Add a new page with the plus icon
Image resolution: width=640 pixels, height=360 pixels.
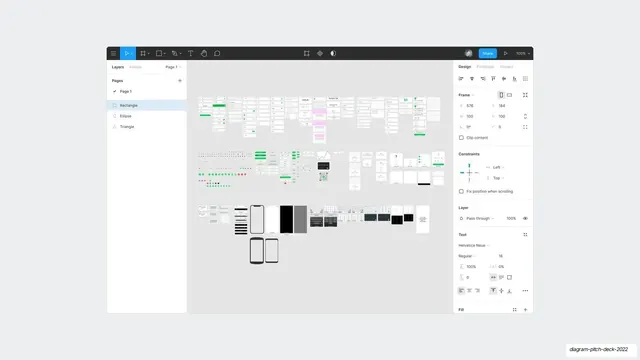[180, 81]
